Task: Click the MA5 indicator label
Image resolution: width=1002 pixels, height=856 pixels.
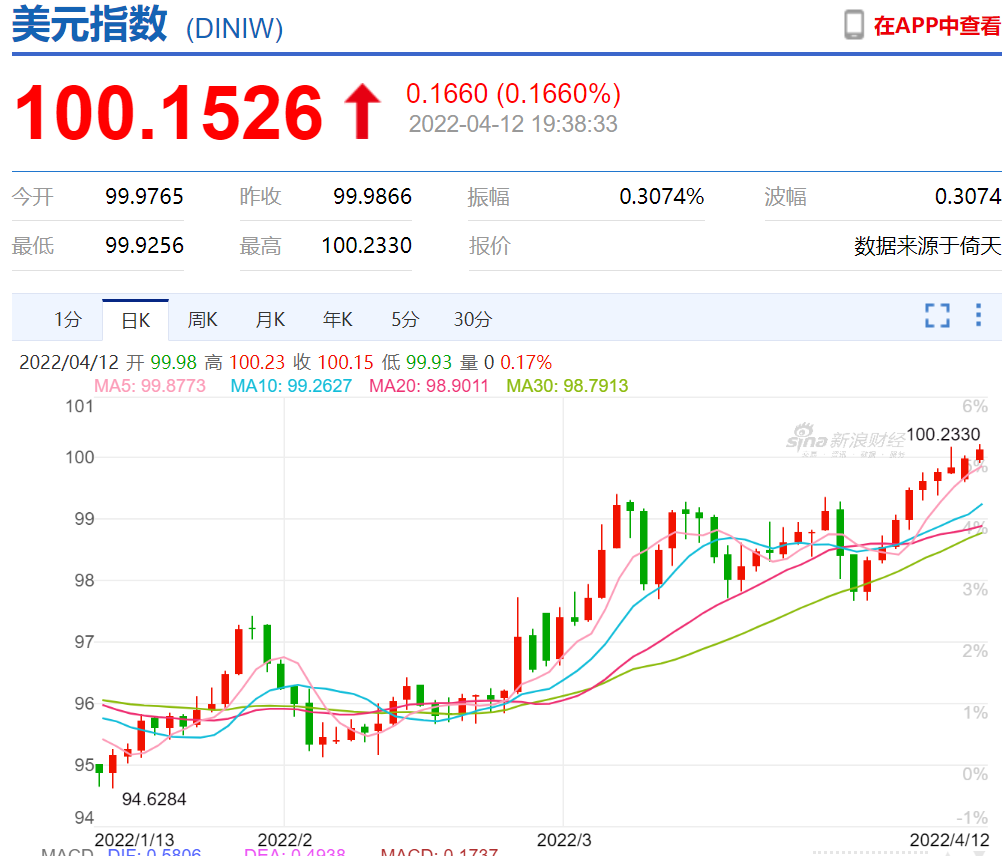Action: 149,386
